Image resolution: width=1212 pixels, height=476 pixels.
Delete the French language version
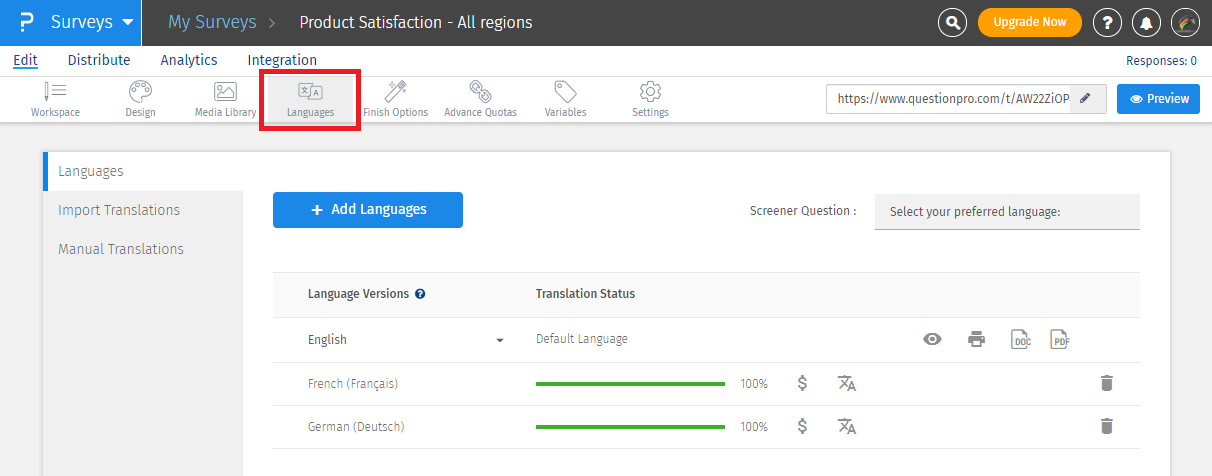click(1106, 383)
